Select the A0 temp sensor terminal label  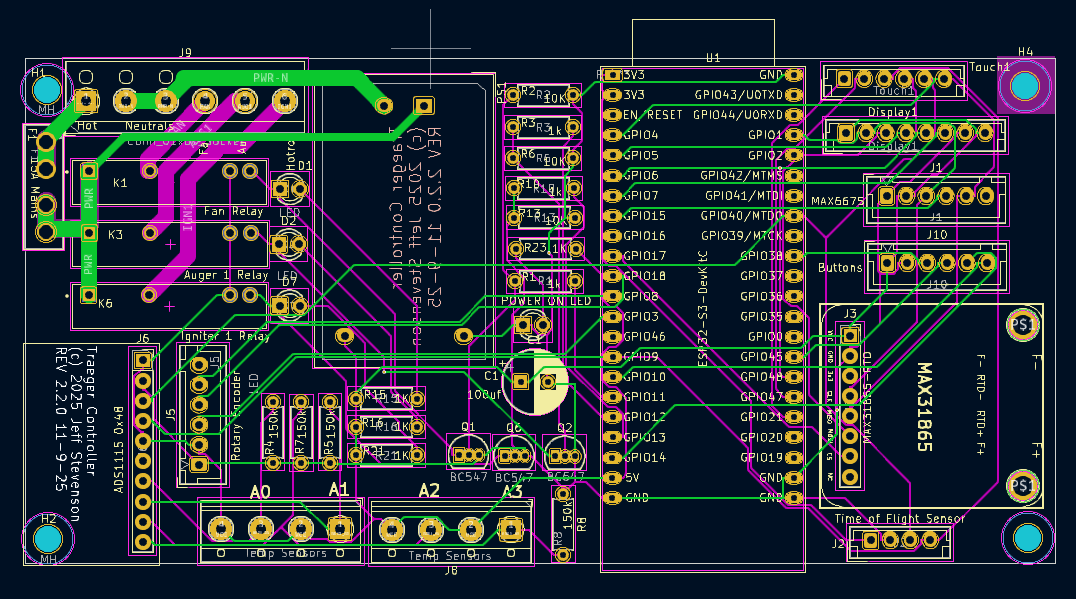coord(260,492)
